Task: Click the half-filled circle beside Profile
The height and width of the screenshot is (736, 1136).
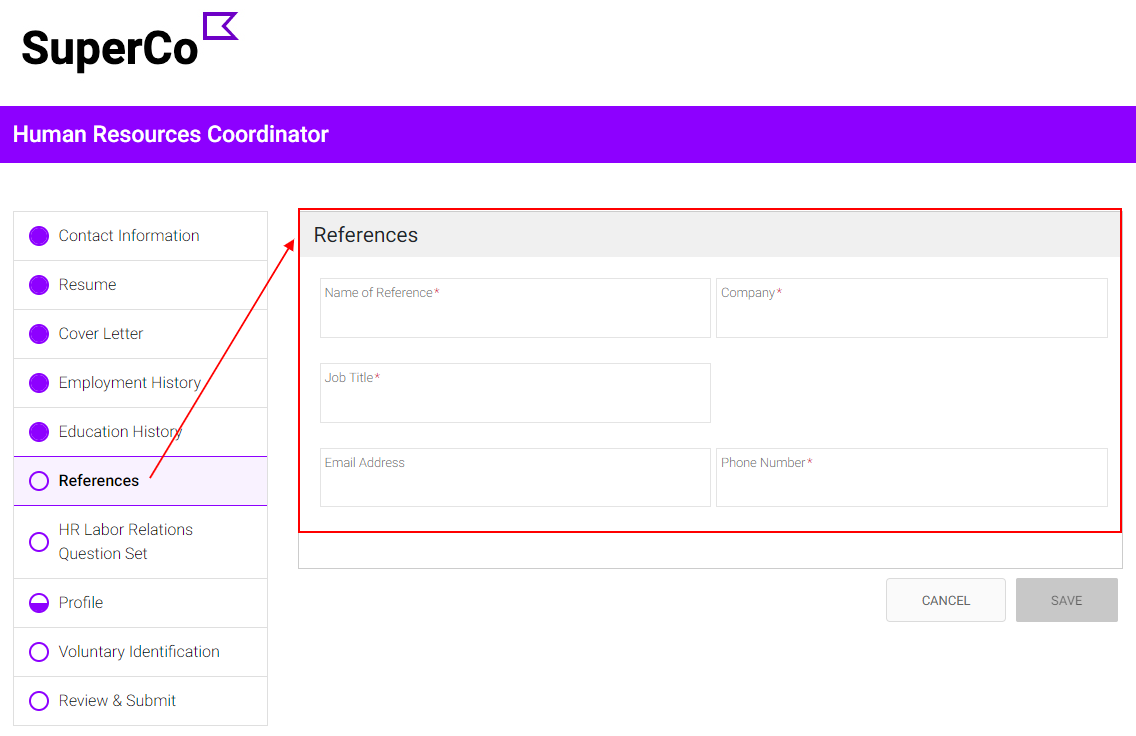Action: pyautogui.click(x=39, y=603)
